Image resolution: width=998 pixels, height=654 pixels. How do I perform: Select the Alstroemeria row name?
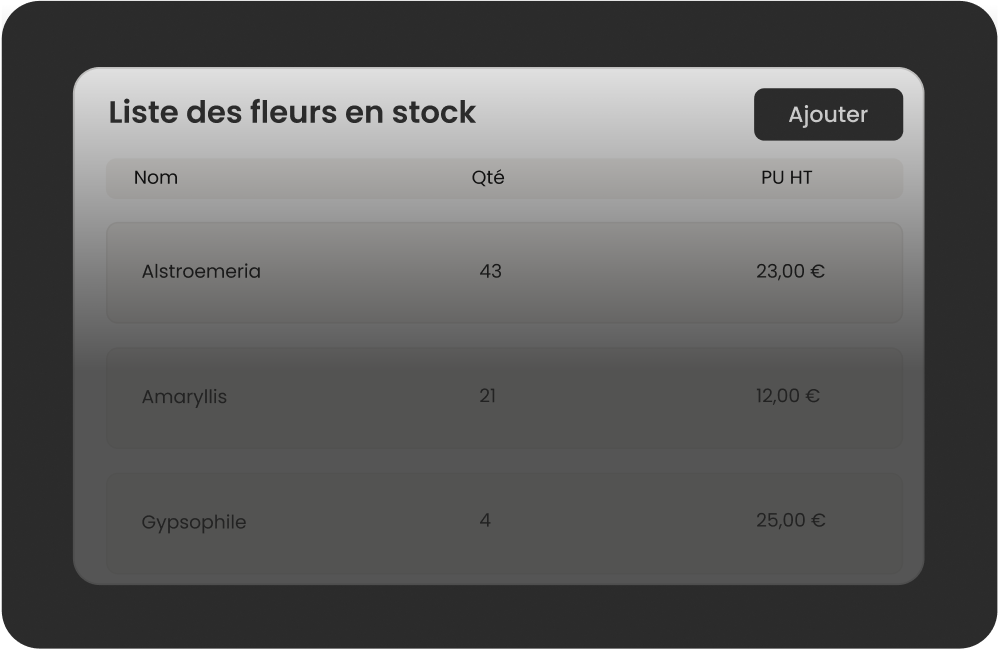pyautogui.click(x=201, y=272)
